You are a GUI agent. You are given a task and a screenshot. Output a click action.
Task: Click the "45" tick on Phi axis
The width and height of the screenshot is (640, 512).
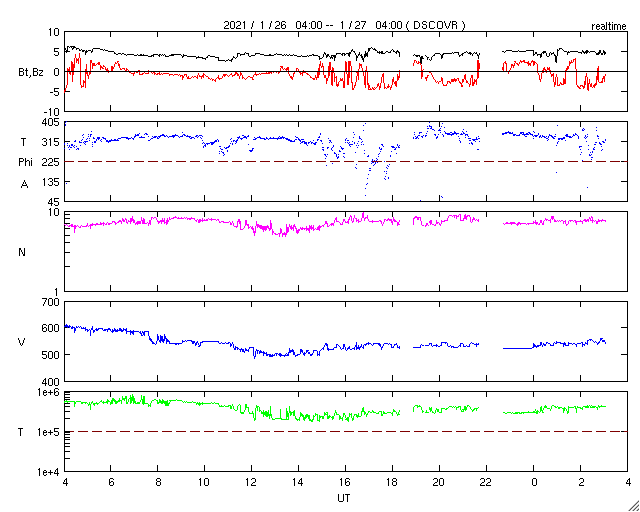[x=54, y=202]
